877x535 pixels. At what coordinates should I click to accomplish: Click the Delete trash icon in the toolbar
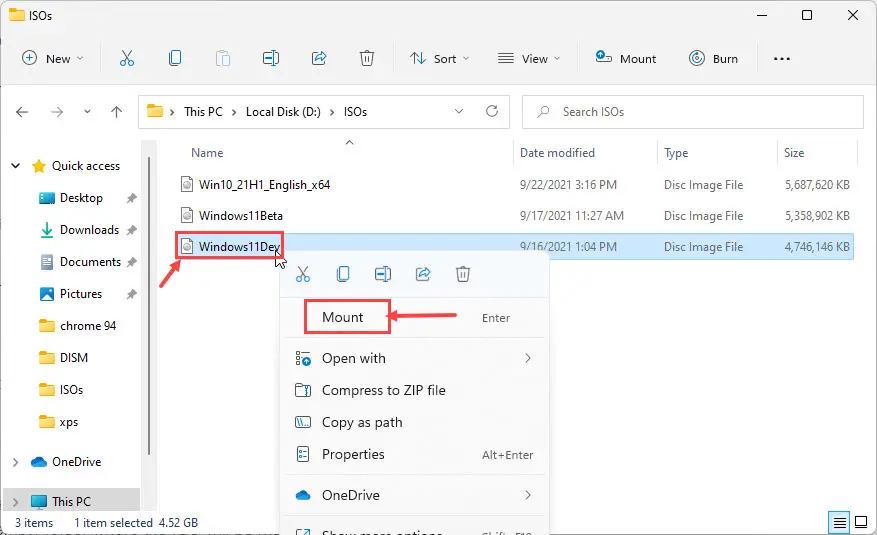367,58
